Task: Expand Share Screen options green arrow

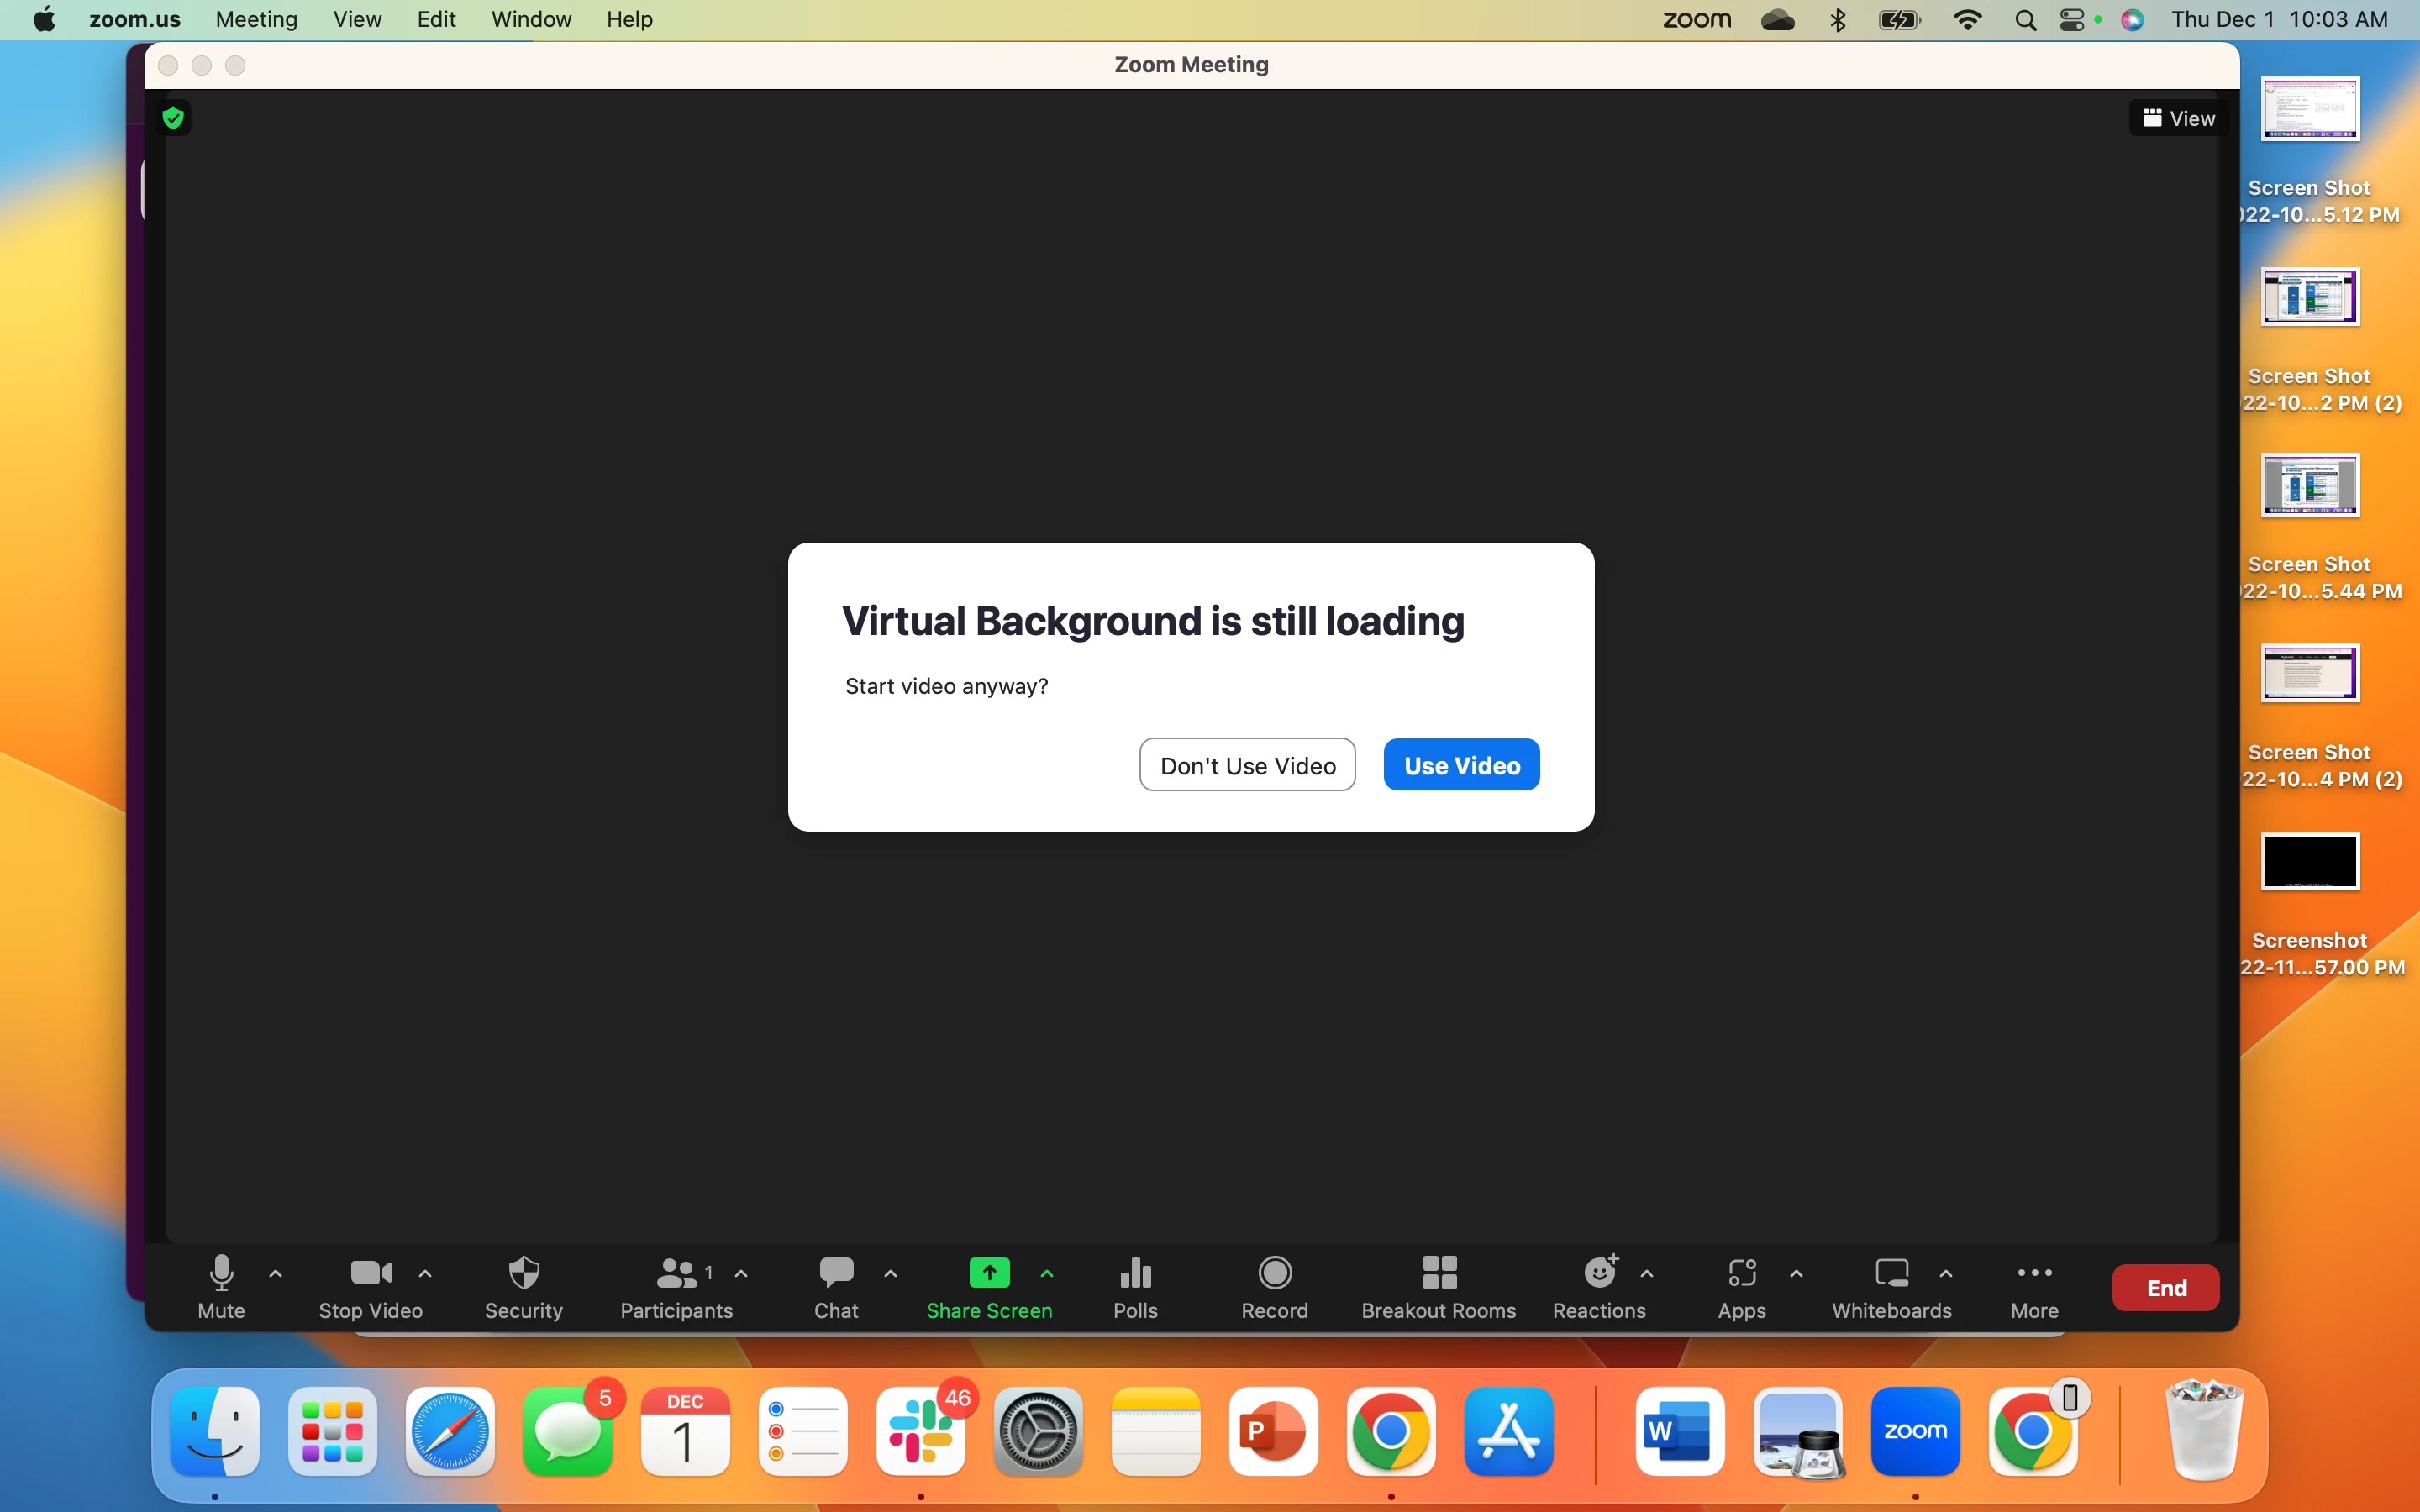Action: click(x=1047, y=1274)
